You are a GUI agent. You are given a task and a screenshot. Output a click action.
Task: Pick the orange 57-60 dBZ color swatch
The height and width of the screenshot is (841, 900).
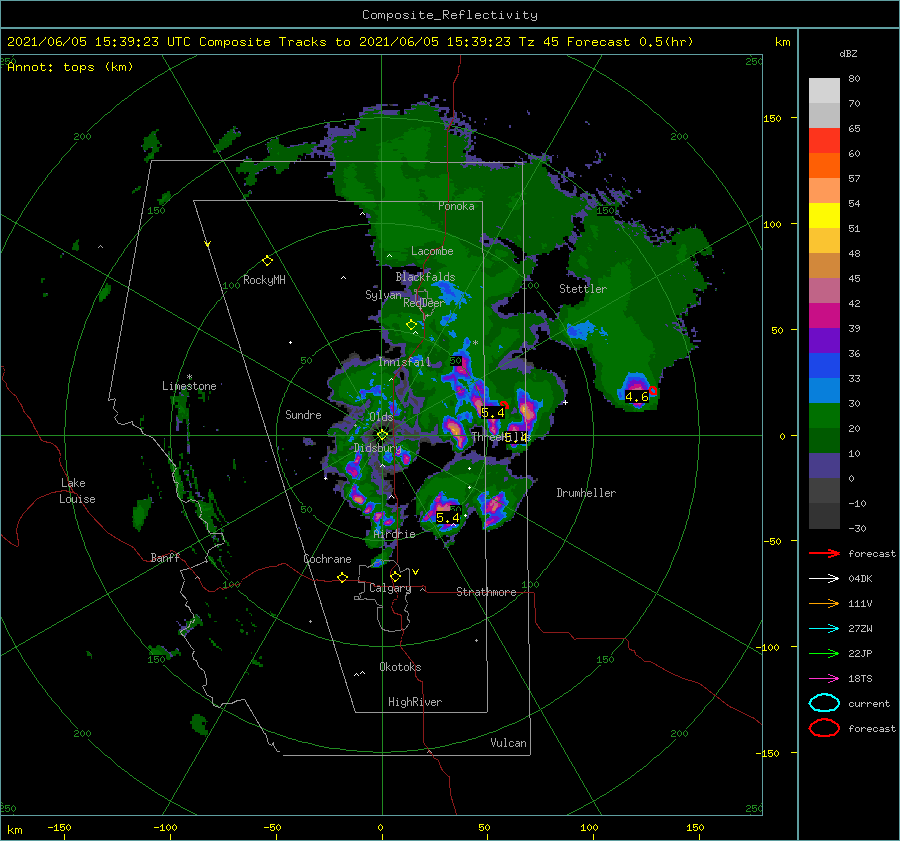pyautogui.click(x=824, y=166)
